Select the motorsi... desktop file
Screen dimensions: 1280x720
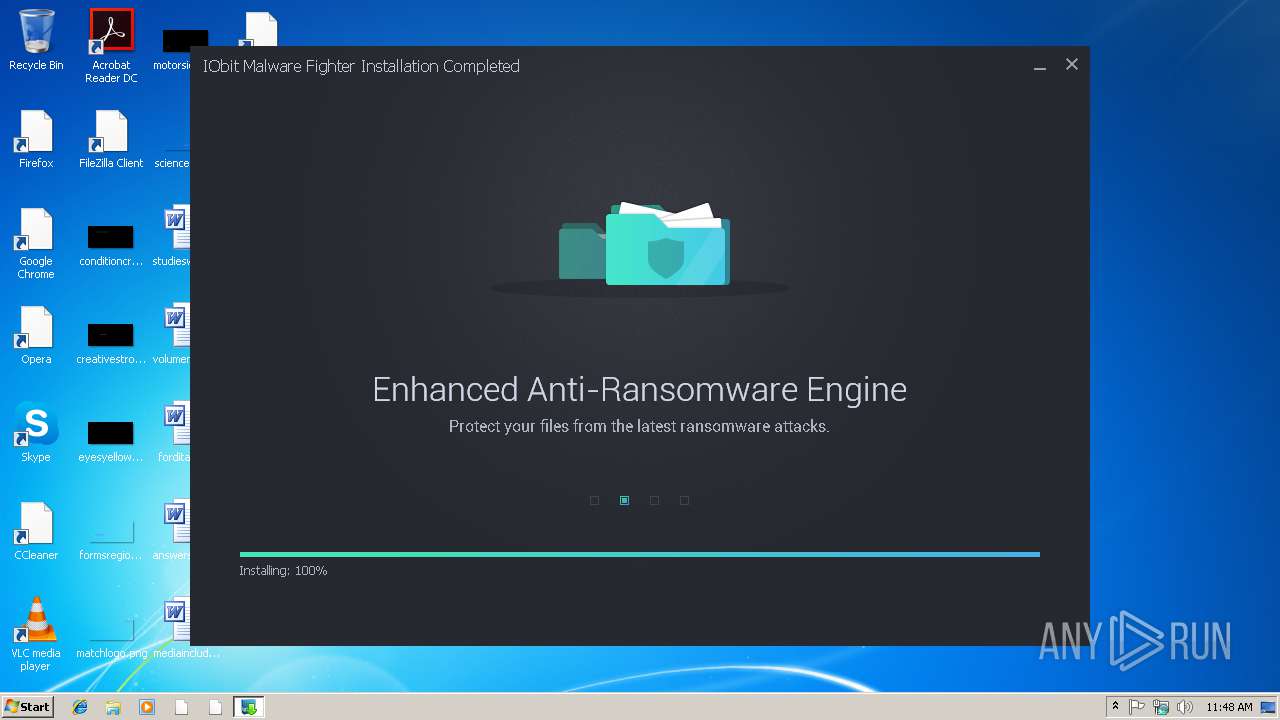pos(173,48)
